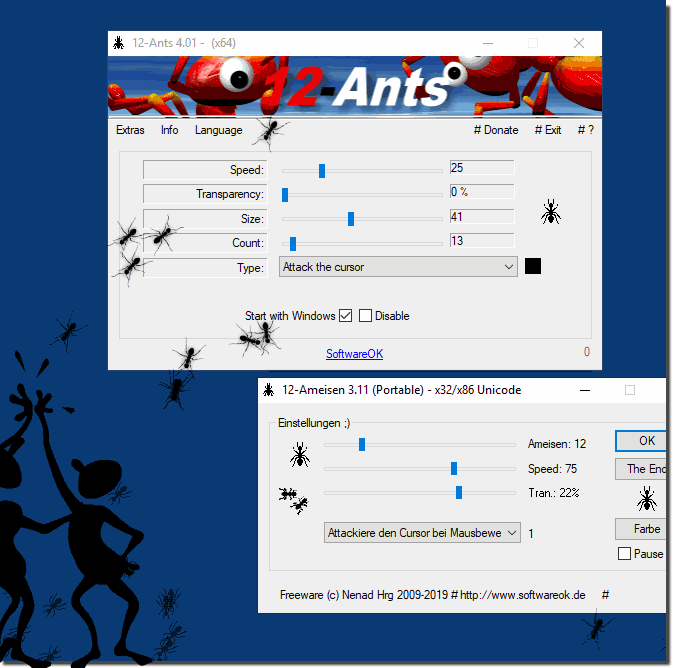
Task: Click the Freeware softwareok.de footer text
Action: point(432,595)
